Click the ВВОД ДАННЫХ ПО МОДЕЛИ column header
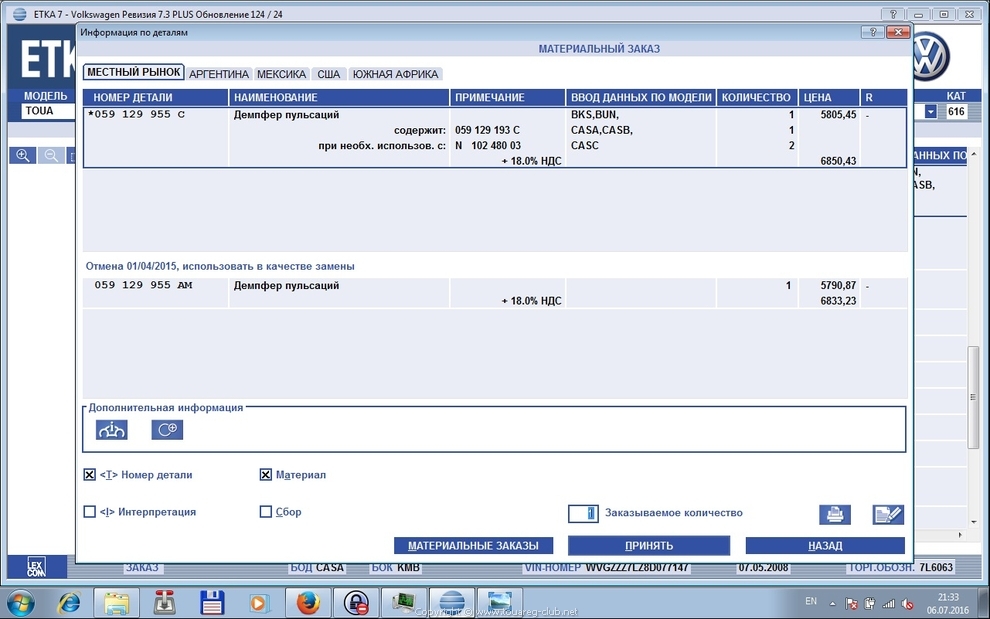 (x=641, y=97)
